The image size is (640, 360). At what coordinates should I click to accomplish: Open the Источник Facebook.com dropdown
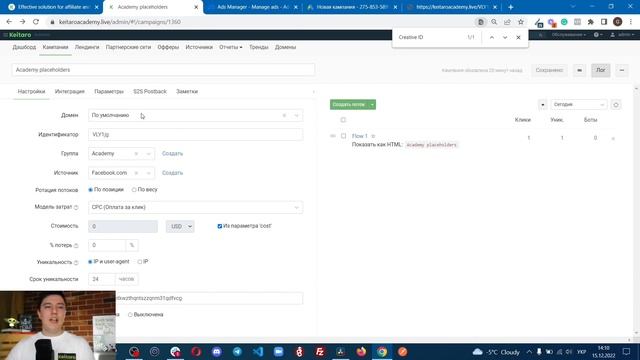(121, 173)
